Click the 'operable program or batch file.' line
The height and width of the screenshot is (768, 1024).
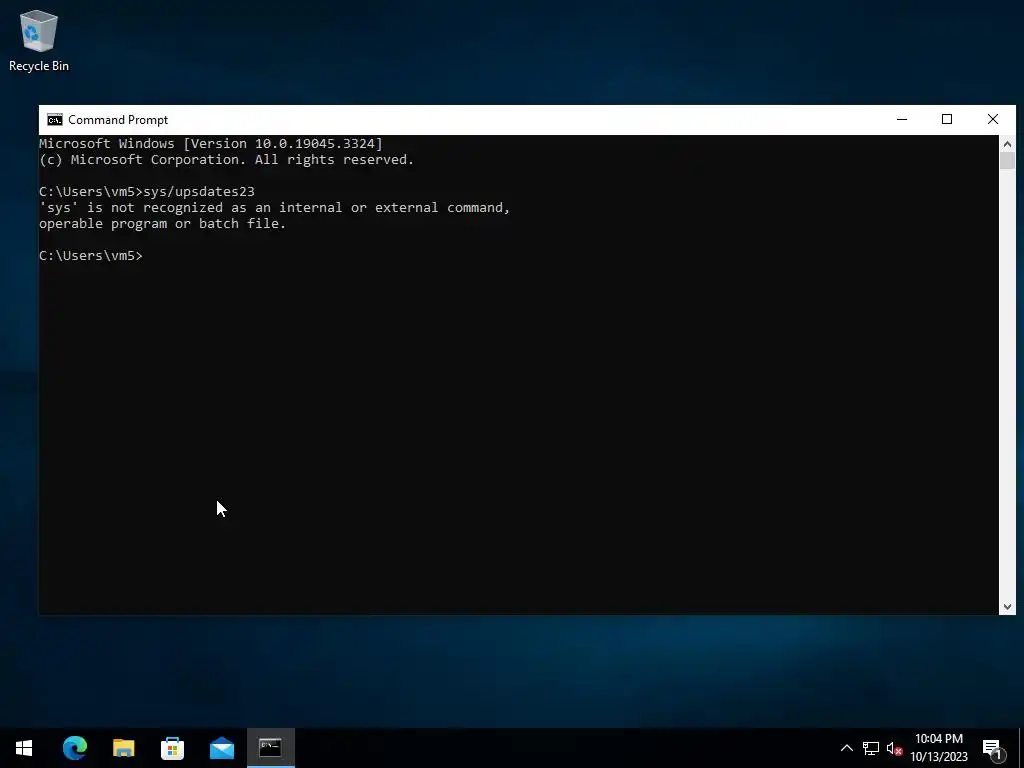click(163, 223)
